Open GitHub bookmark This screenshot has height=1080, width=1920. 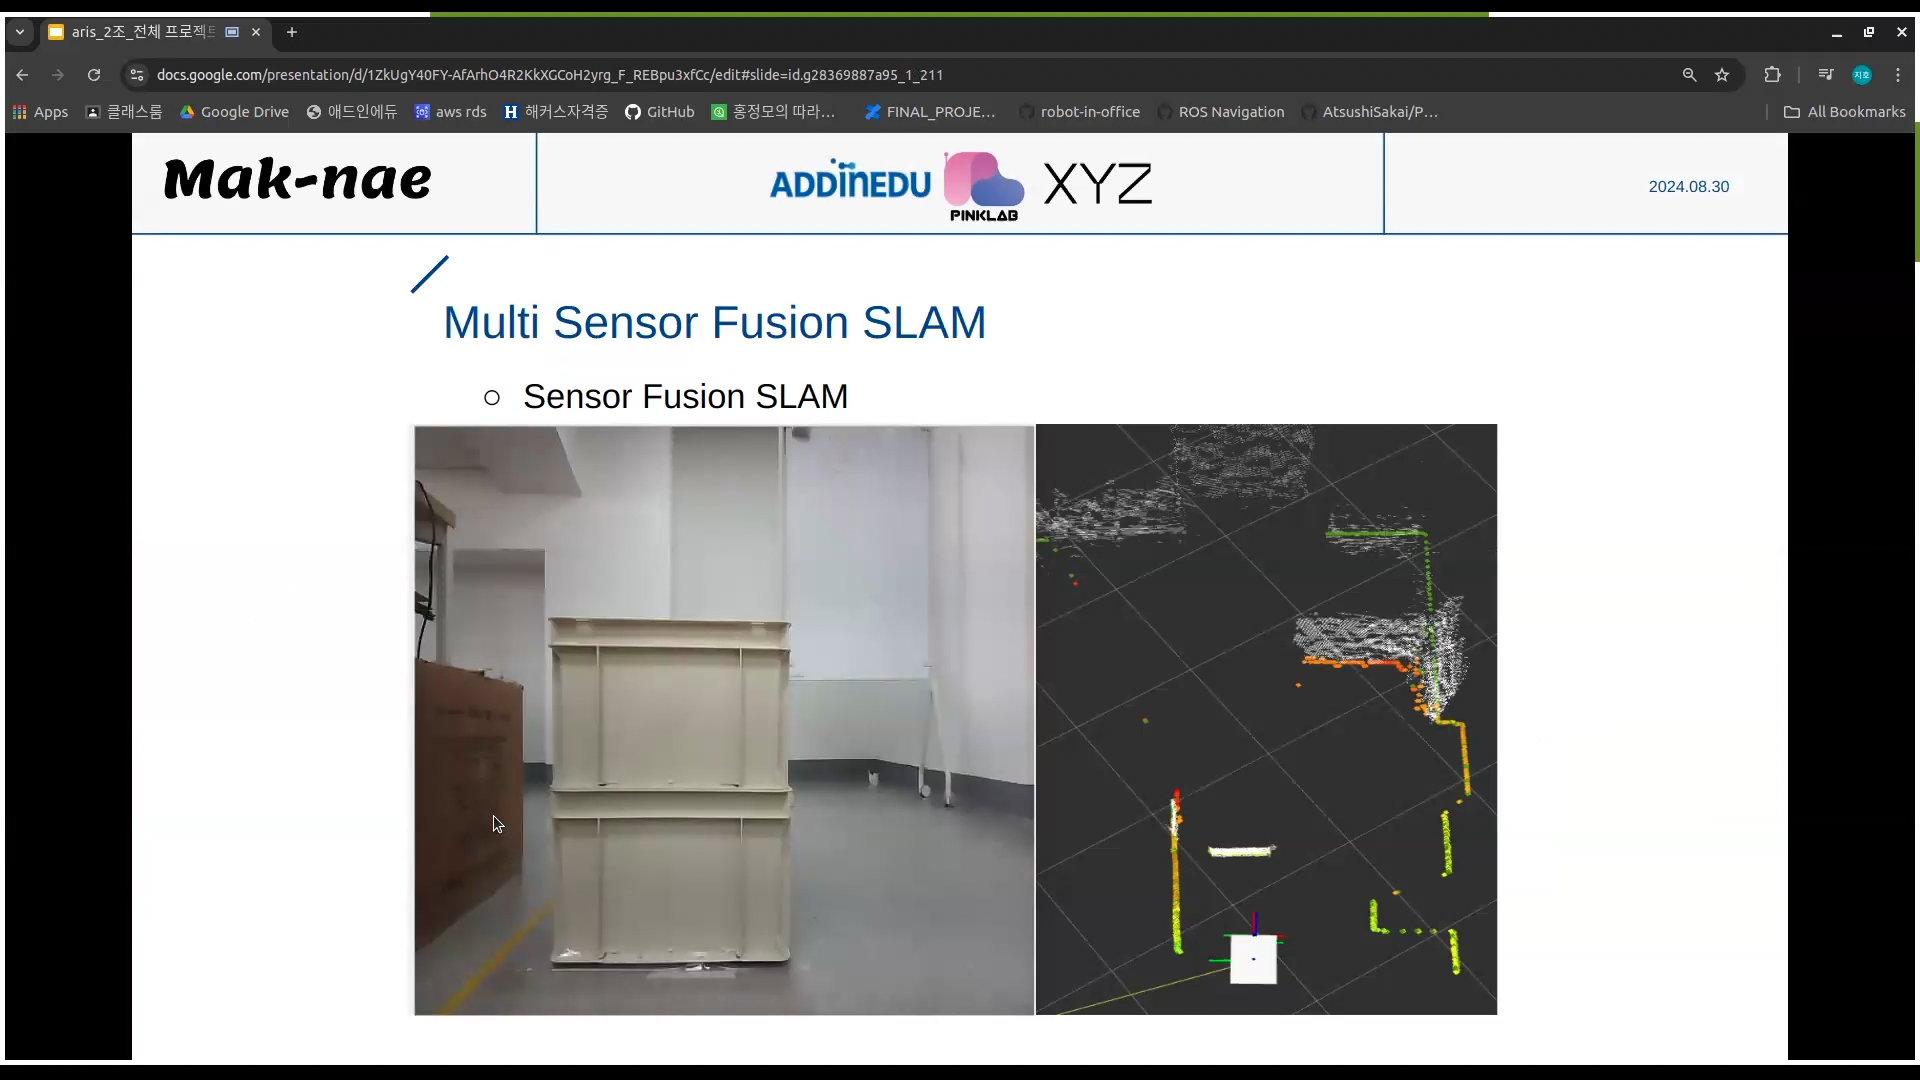(659, 112)
